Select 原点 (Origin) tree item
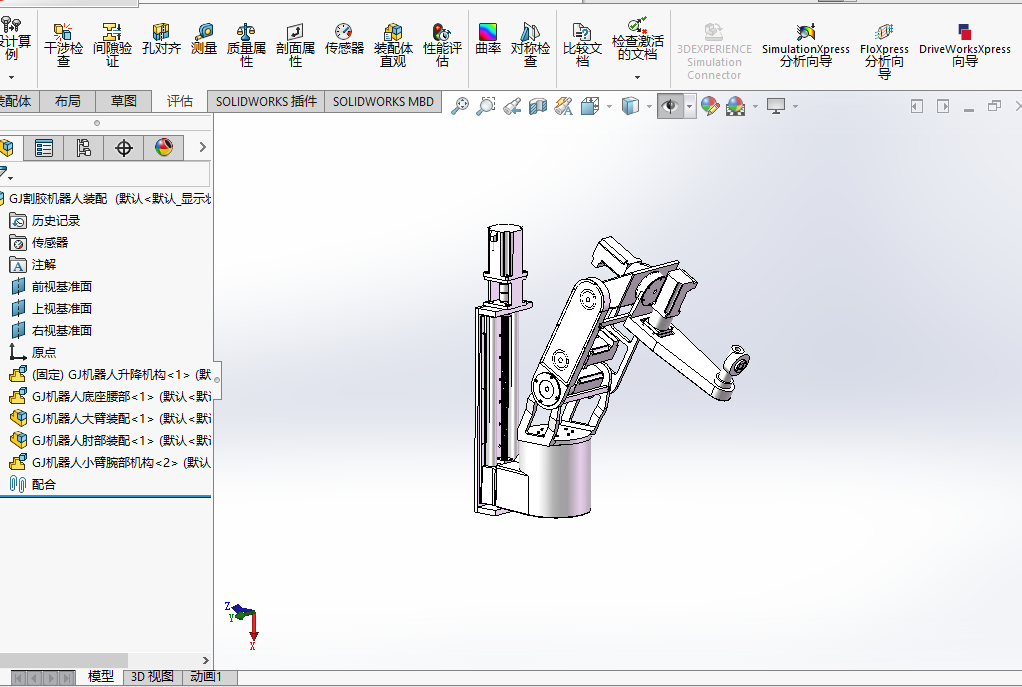This screenshot has width=1022, height=687. (33, 353)
